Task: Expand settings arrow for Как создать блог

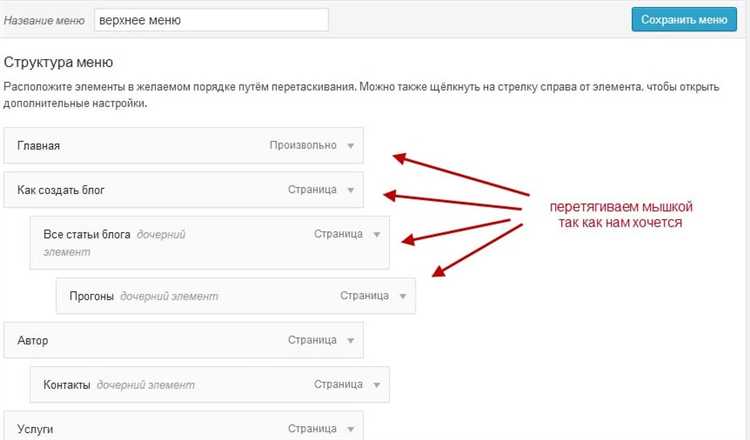Action: tap(351, 190)
